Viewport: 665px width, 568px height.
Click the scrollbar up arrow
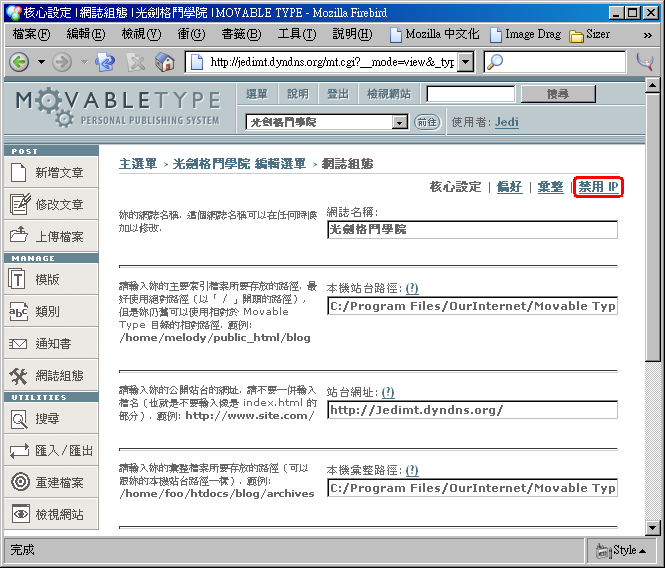pyautogui.click(x=652, y=85)
